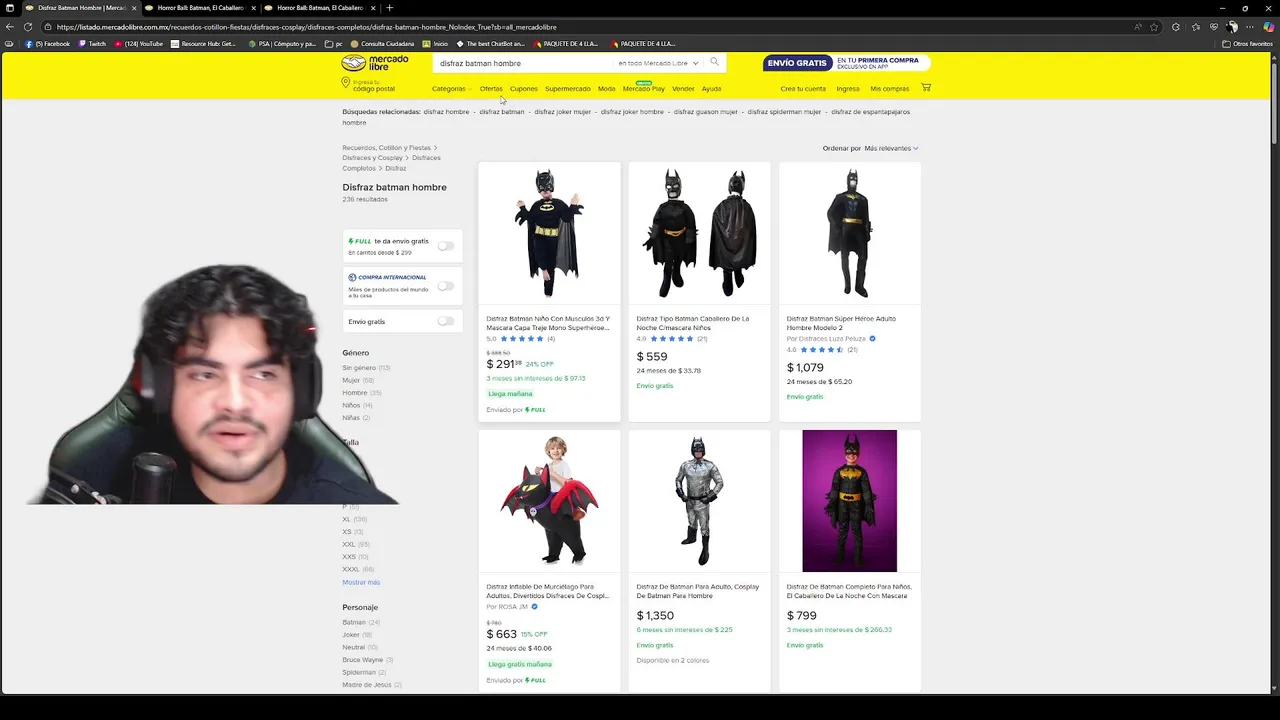
Task: Open the shopping cart icon
Action: (926, 88)
